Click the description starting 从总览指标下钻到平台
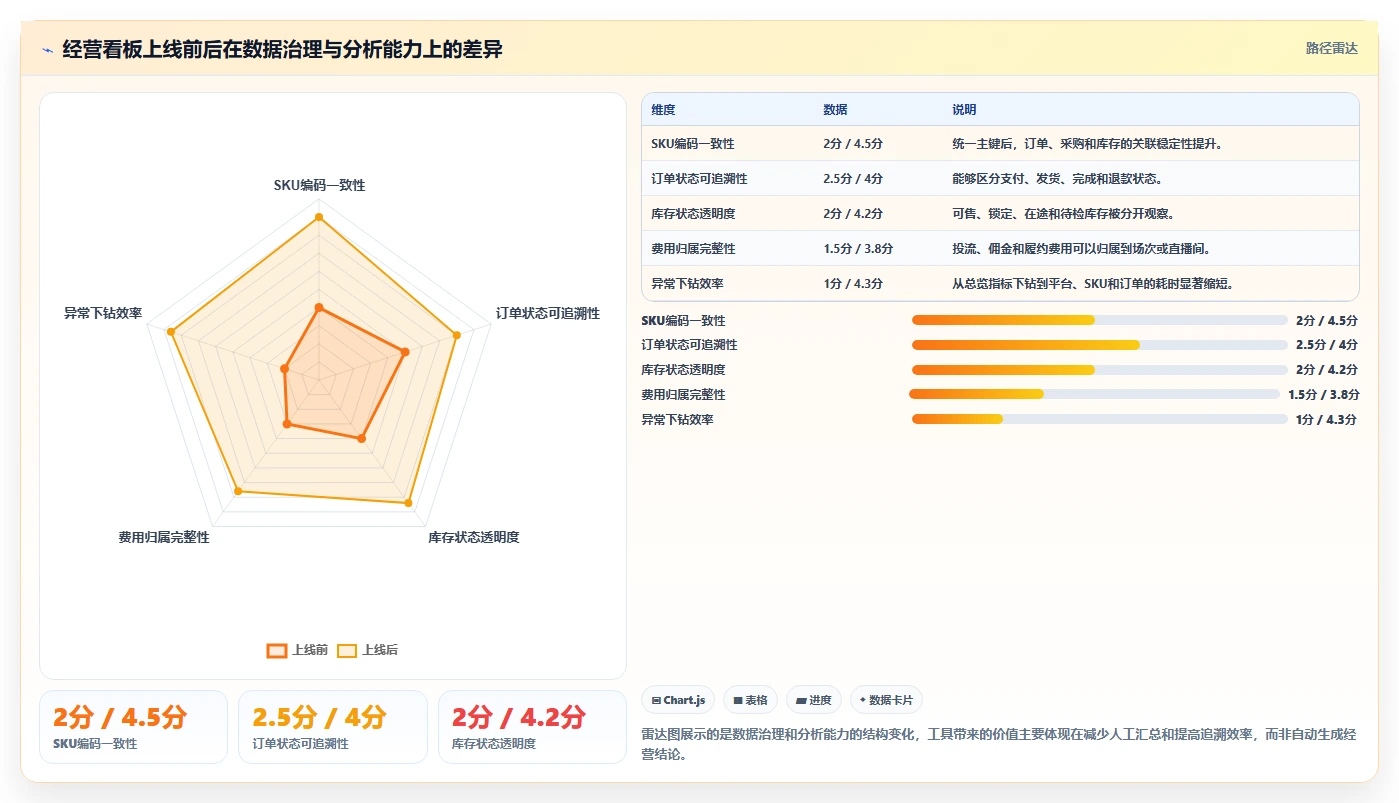 point(1093,284)
